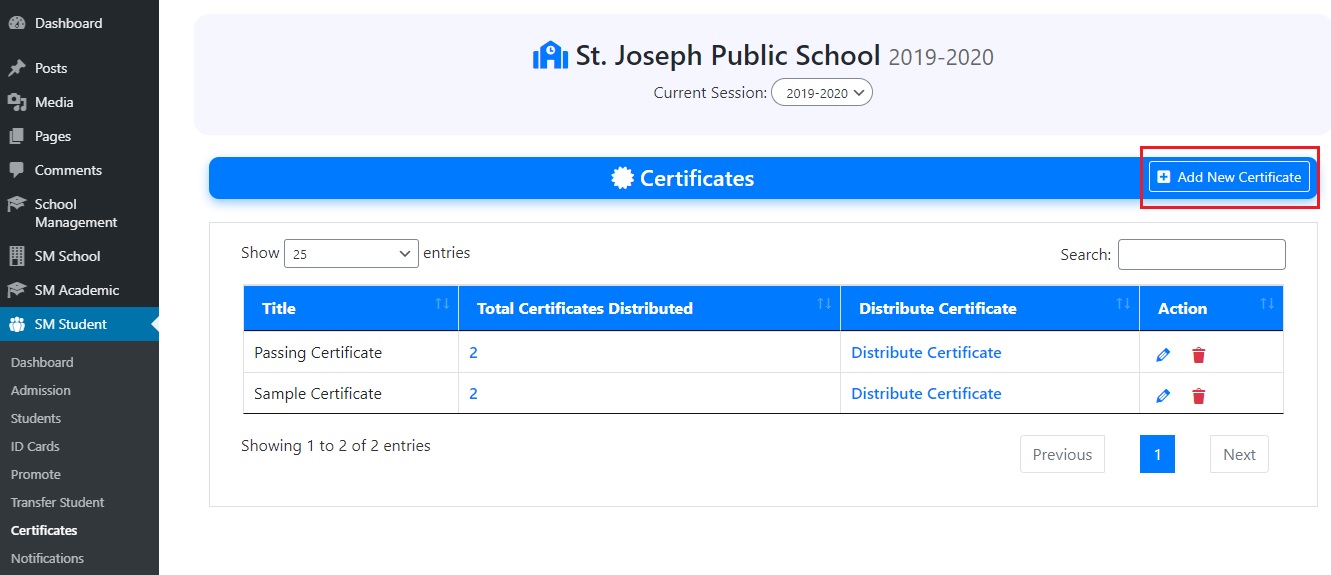Open the Show entries 25 dropdown
This screenshot has height=575, width=1331.
[x=352, y=254]
